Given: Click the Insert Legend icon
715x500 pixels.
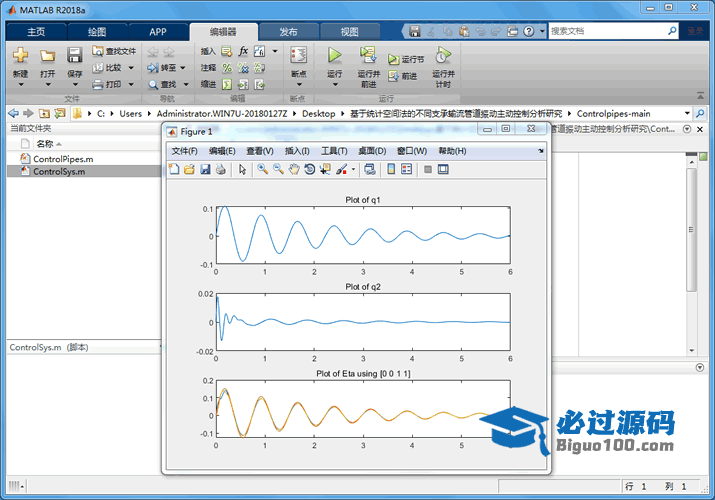Looking at the screenshot, I should coord(407,170).
